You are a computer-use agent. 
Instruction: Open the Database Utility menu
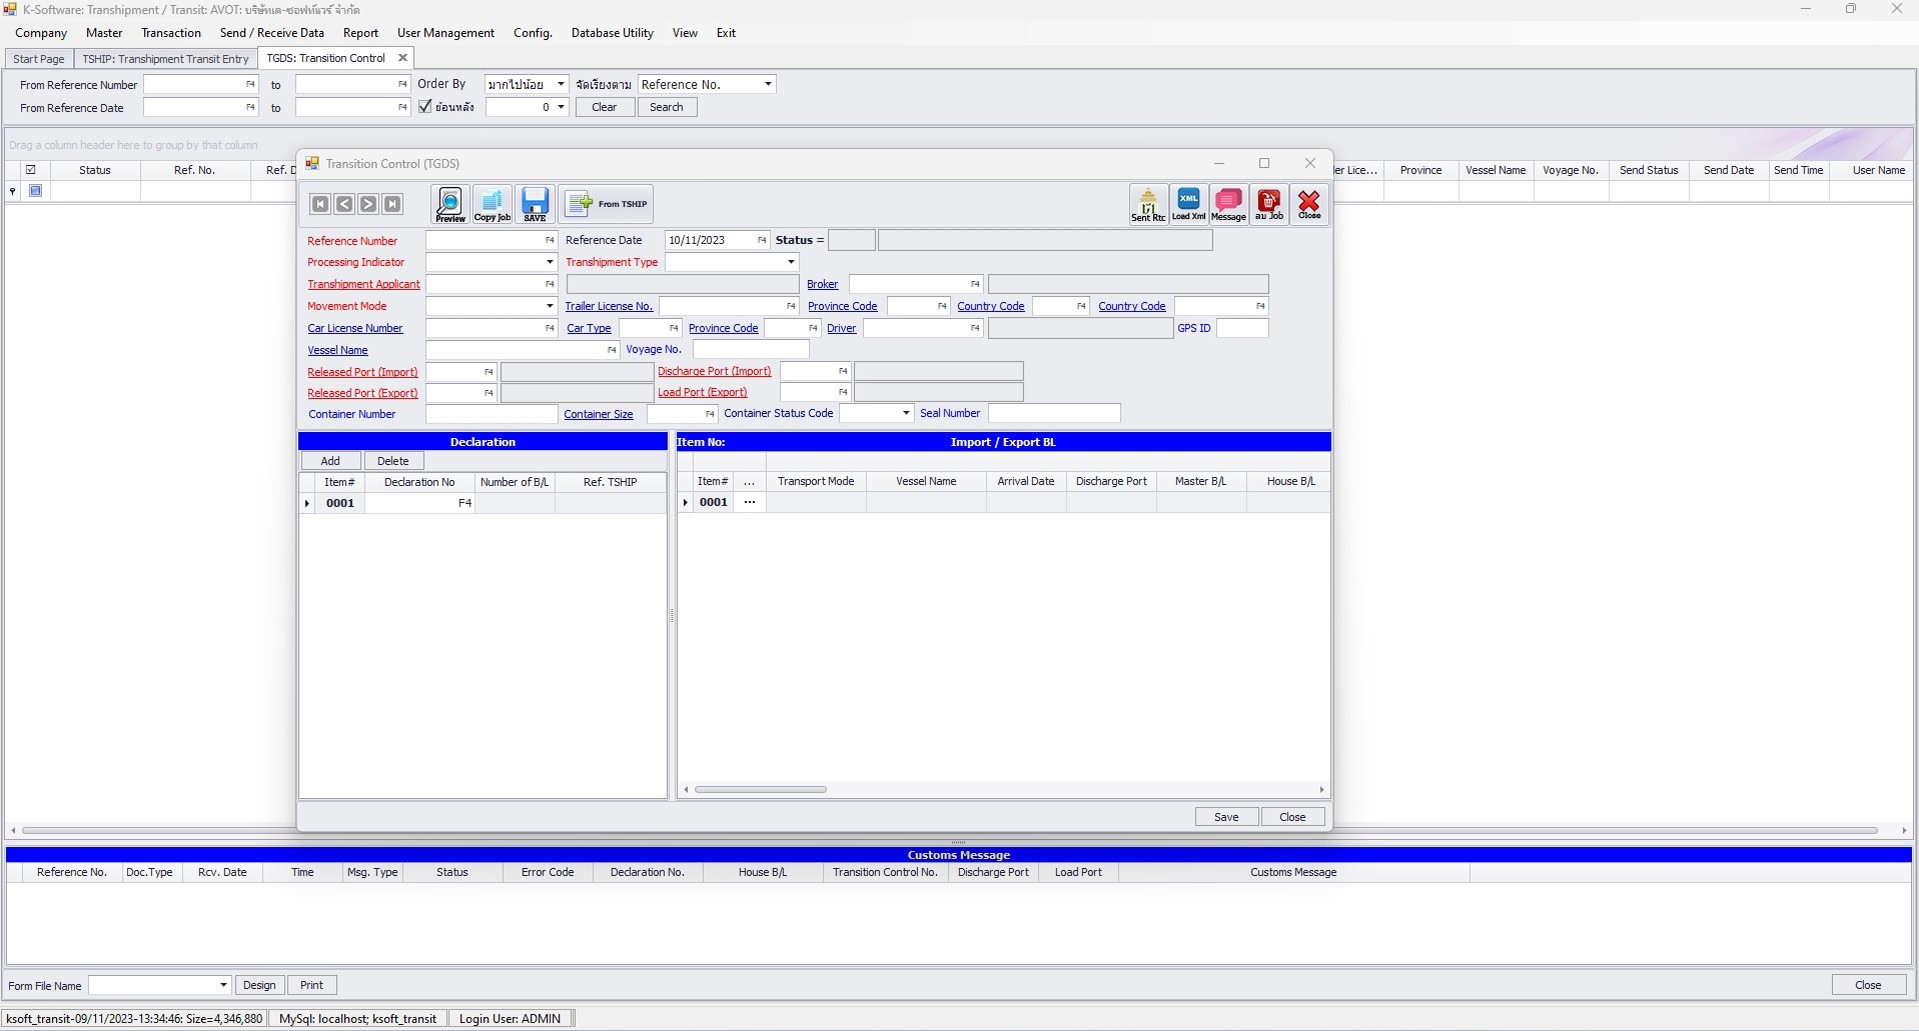(612, 32)
